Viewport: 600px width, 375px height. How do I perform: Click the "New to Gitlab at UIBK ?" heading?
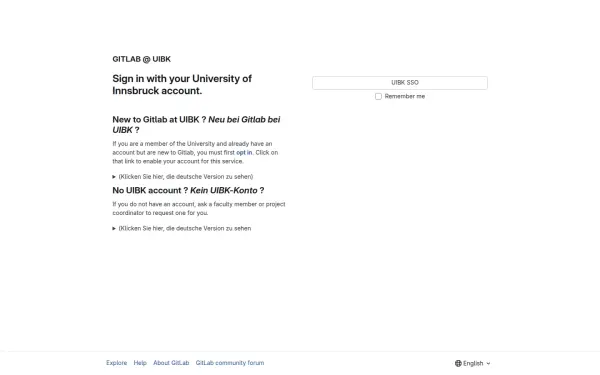coord(159,120)
